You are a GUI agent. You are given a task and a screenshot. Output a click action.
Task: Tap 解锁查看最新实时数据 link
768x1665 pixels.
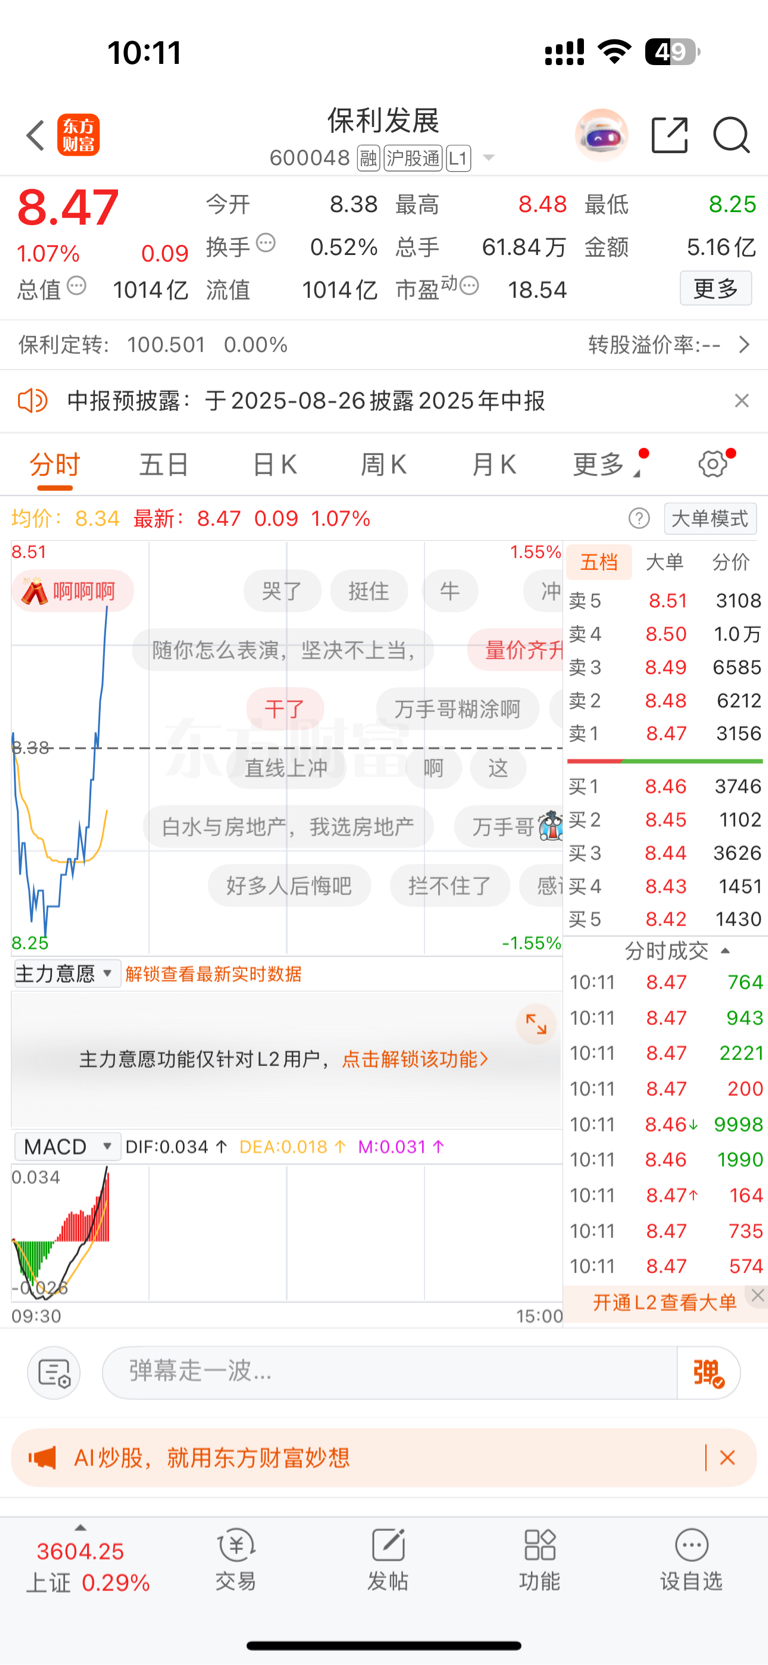coord(214,974)
